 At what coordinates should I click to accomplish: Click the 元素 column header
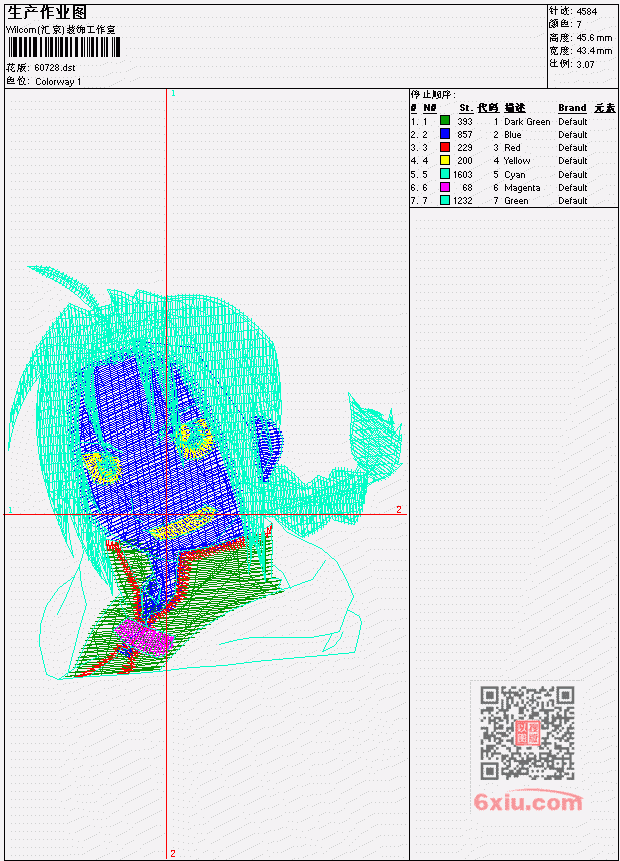pyautogui.click(x=605, y=108)
